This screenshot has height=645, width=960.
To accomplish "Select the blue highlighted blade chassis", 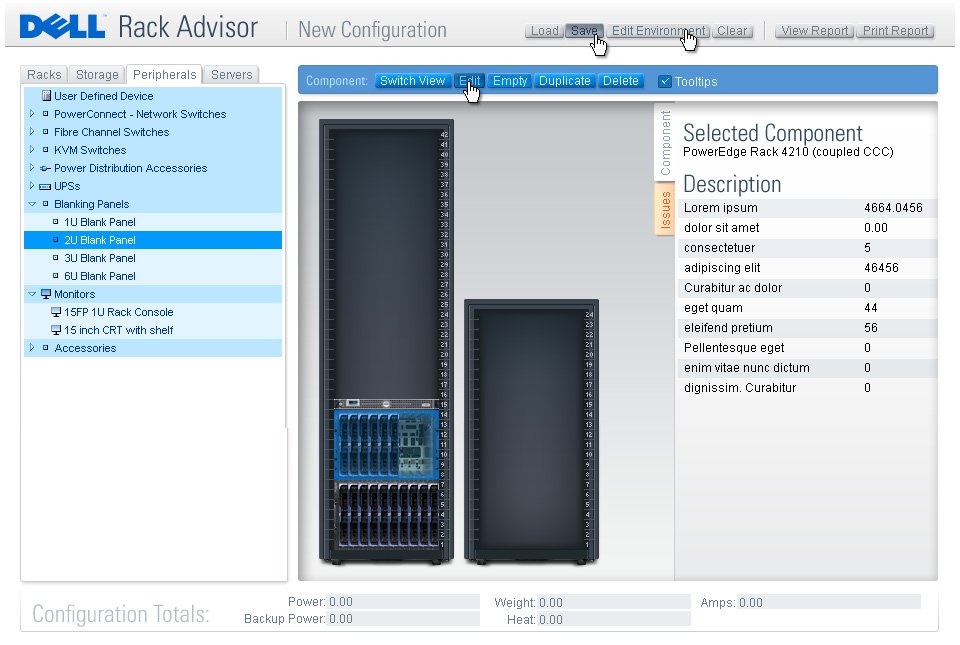I will coord(387,444).
